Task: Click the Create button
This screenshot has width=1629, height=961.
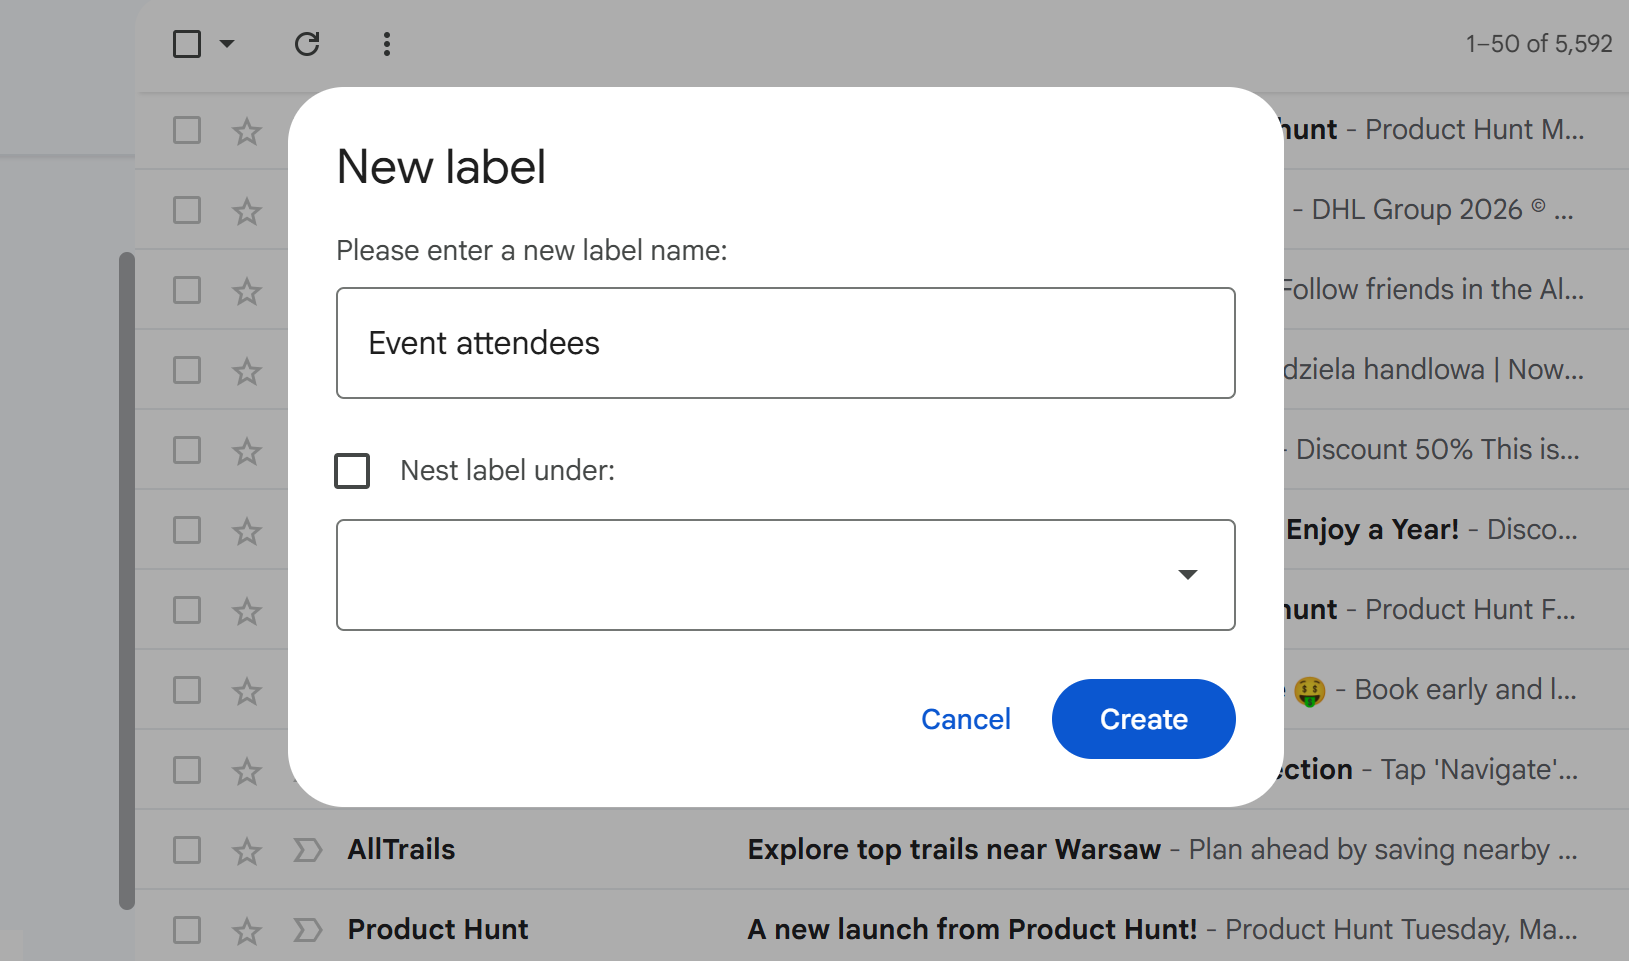Action: [x=1143, y=719]
